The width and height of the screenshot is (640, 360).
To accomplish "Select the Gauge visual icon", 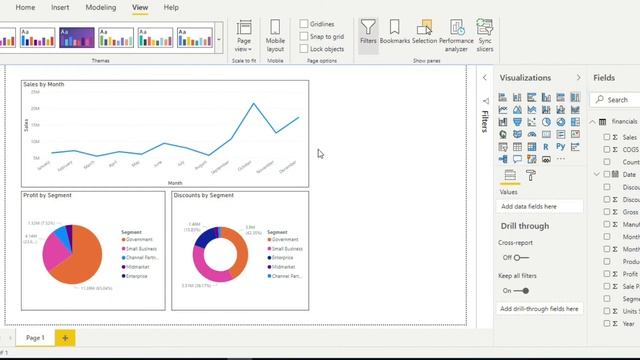I will click(x=531, y=134).
